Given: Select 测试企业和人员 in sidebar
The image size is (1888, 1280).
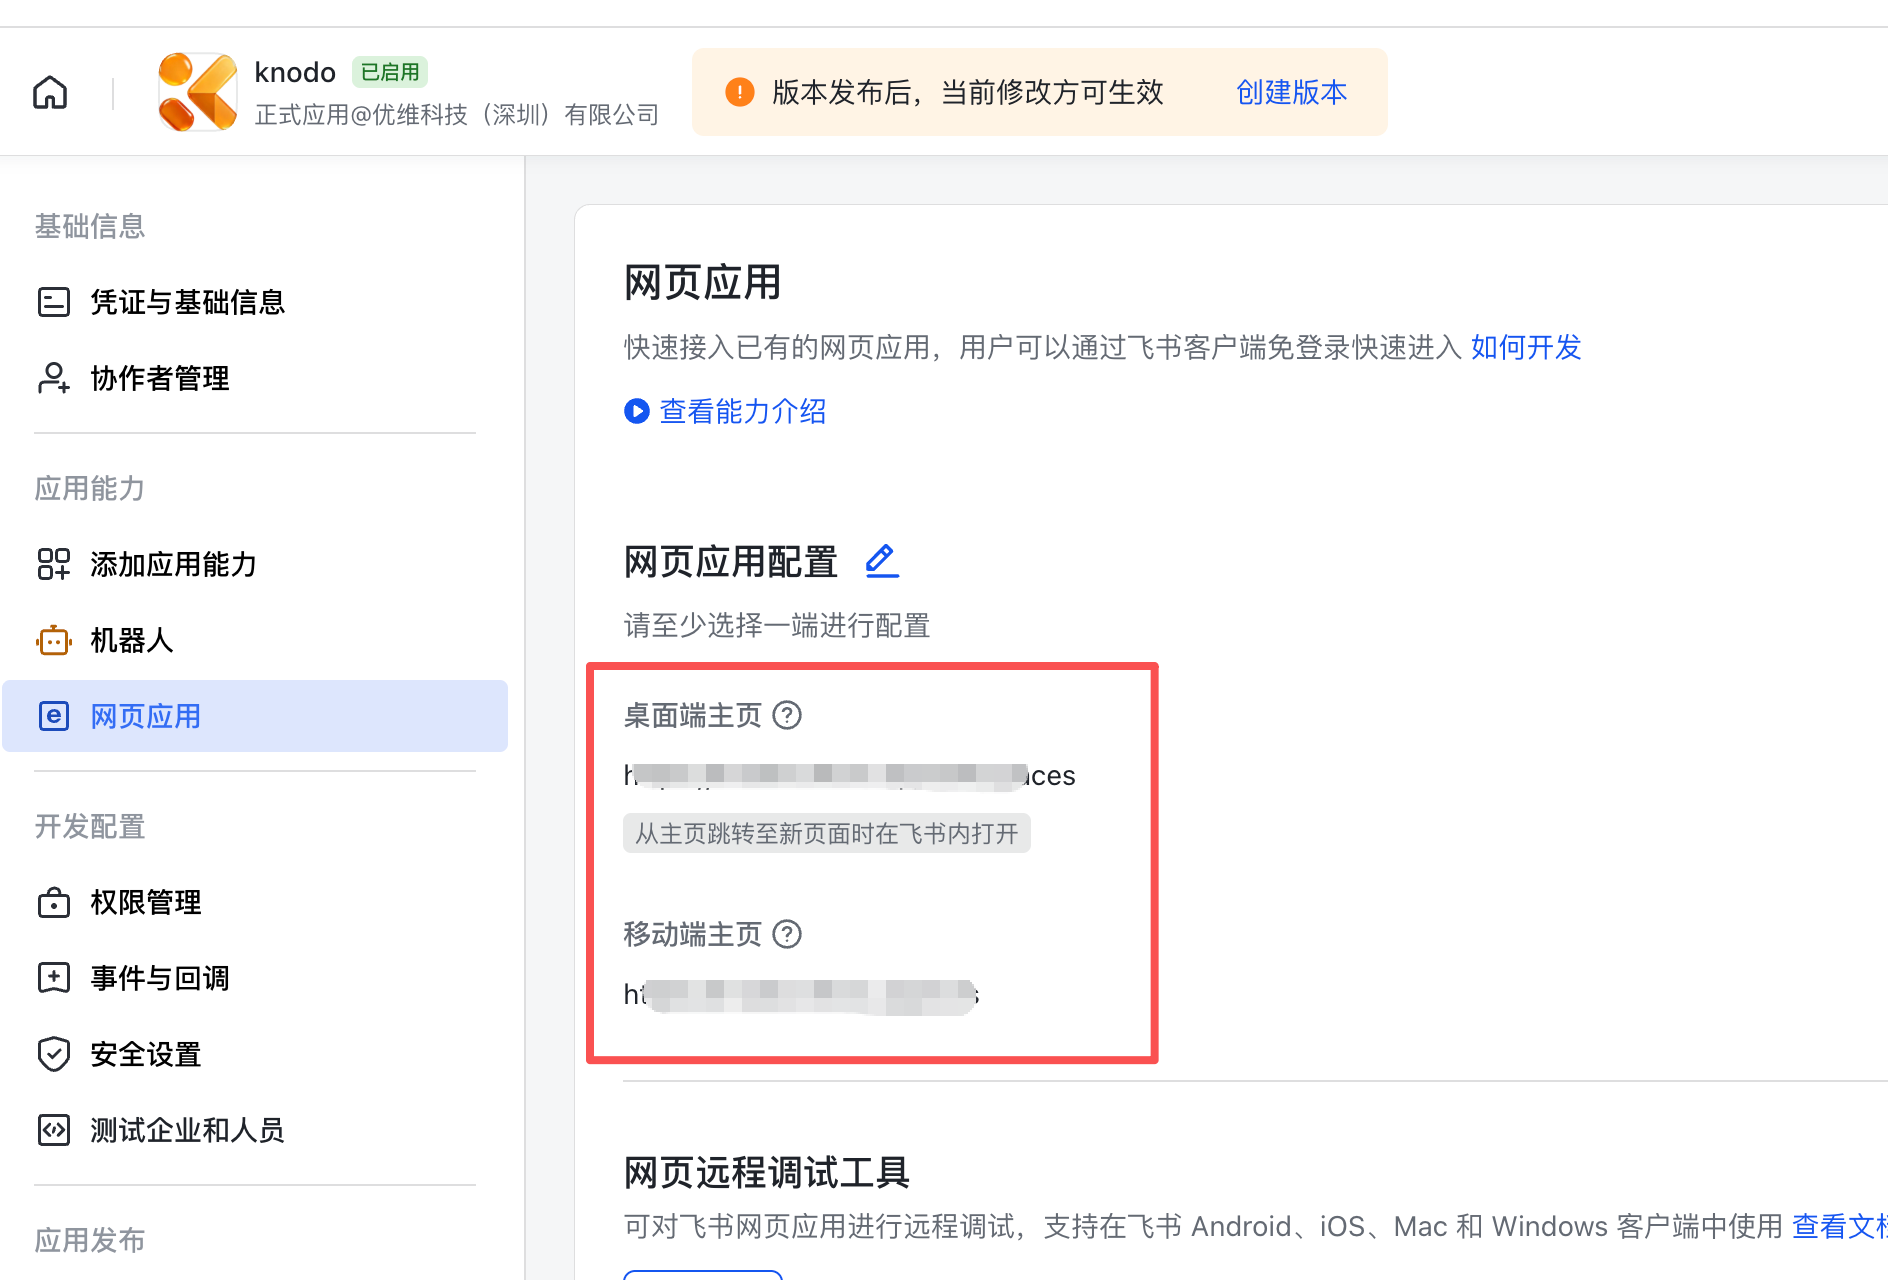Looking at the screenshot, I should coord(186,1130).
